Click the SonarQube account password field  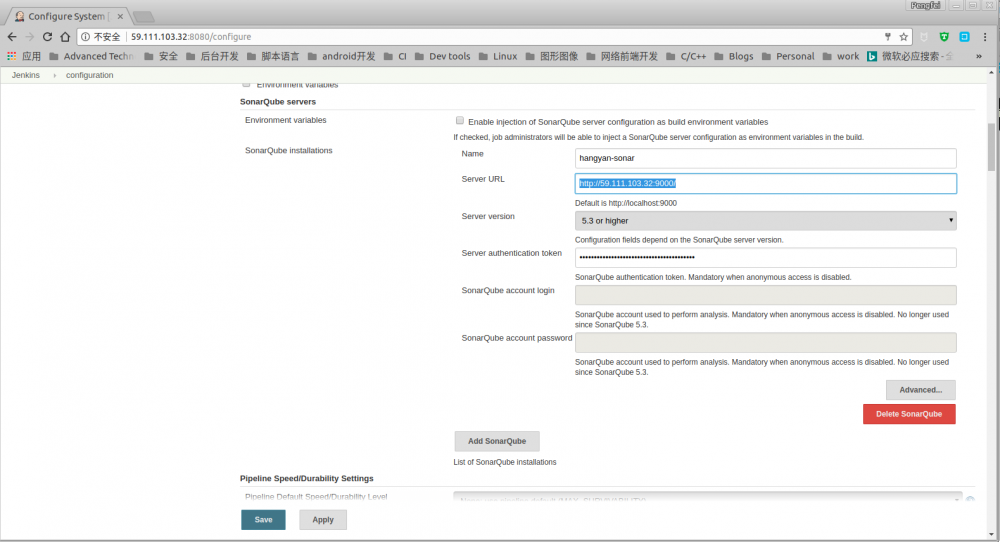tap(765, 342)
